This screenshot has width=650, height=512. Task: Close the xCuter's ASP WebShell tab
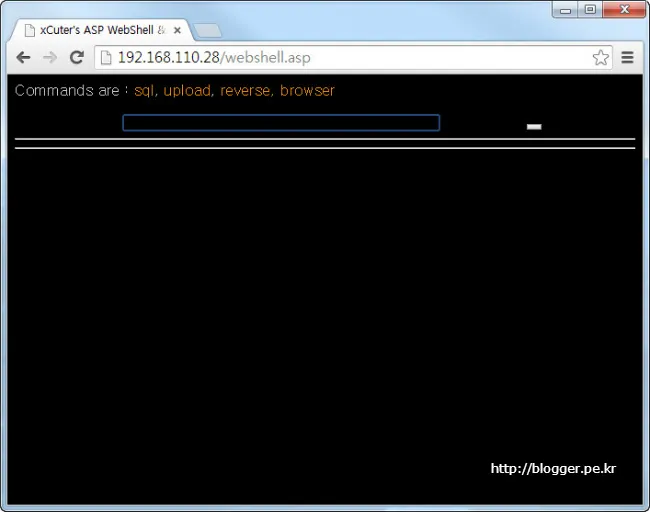(177, 30)
